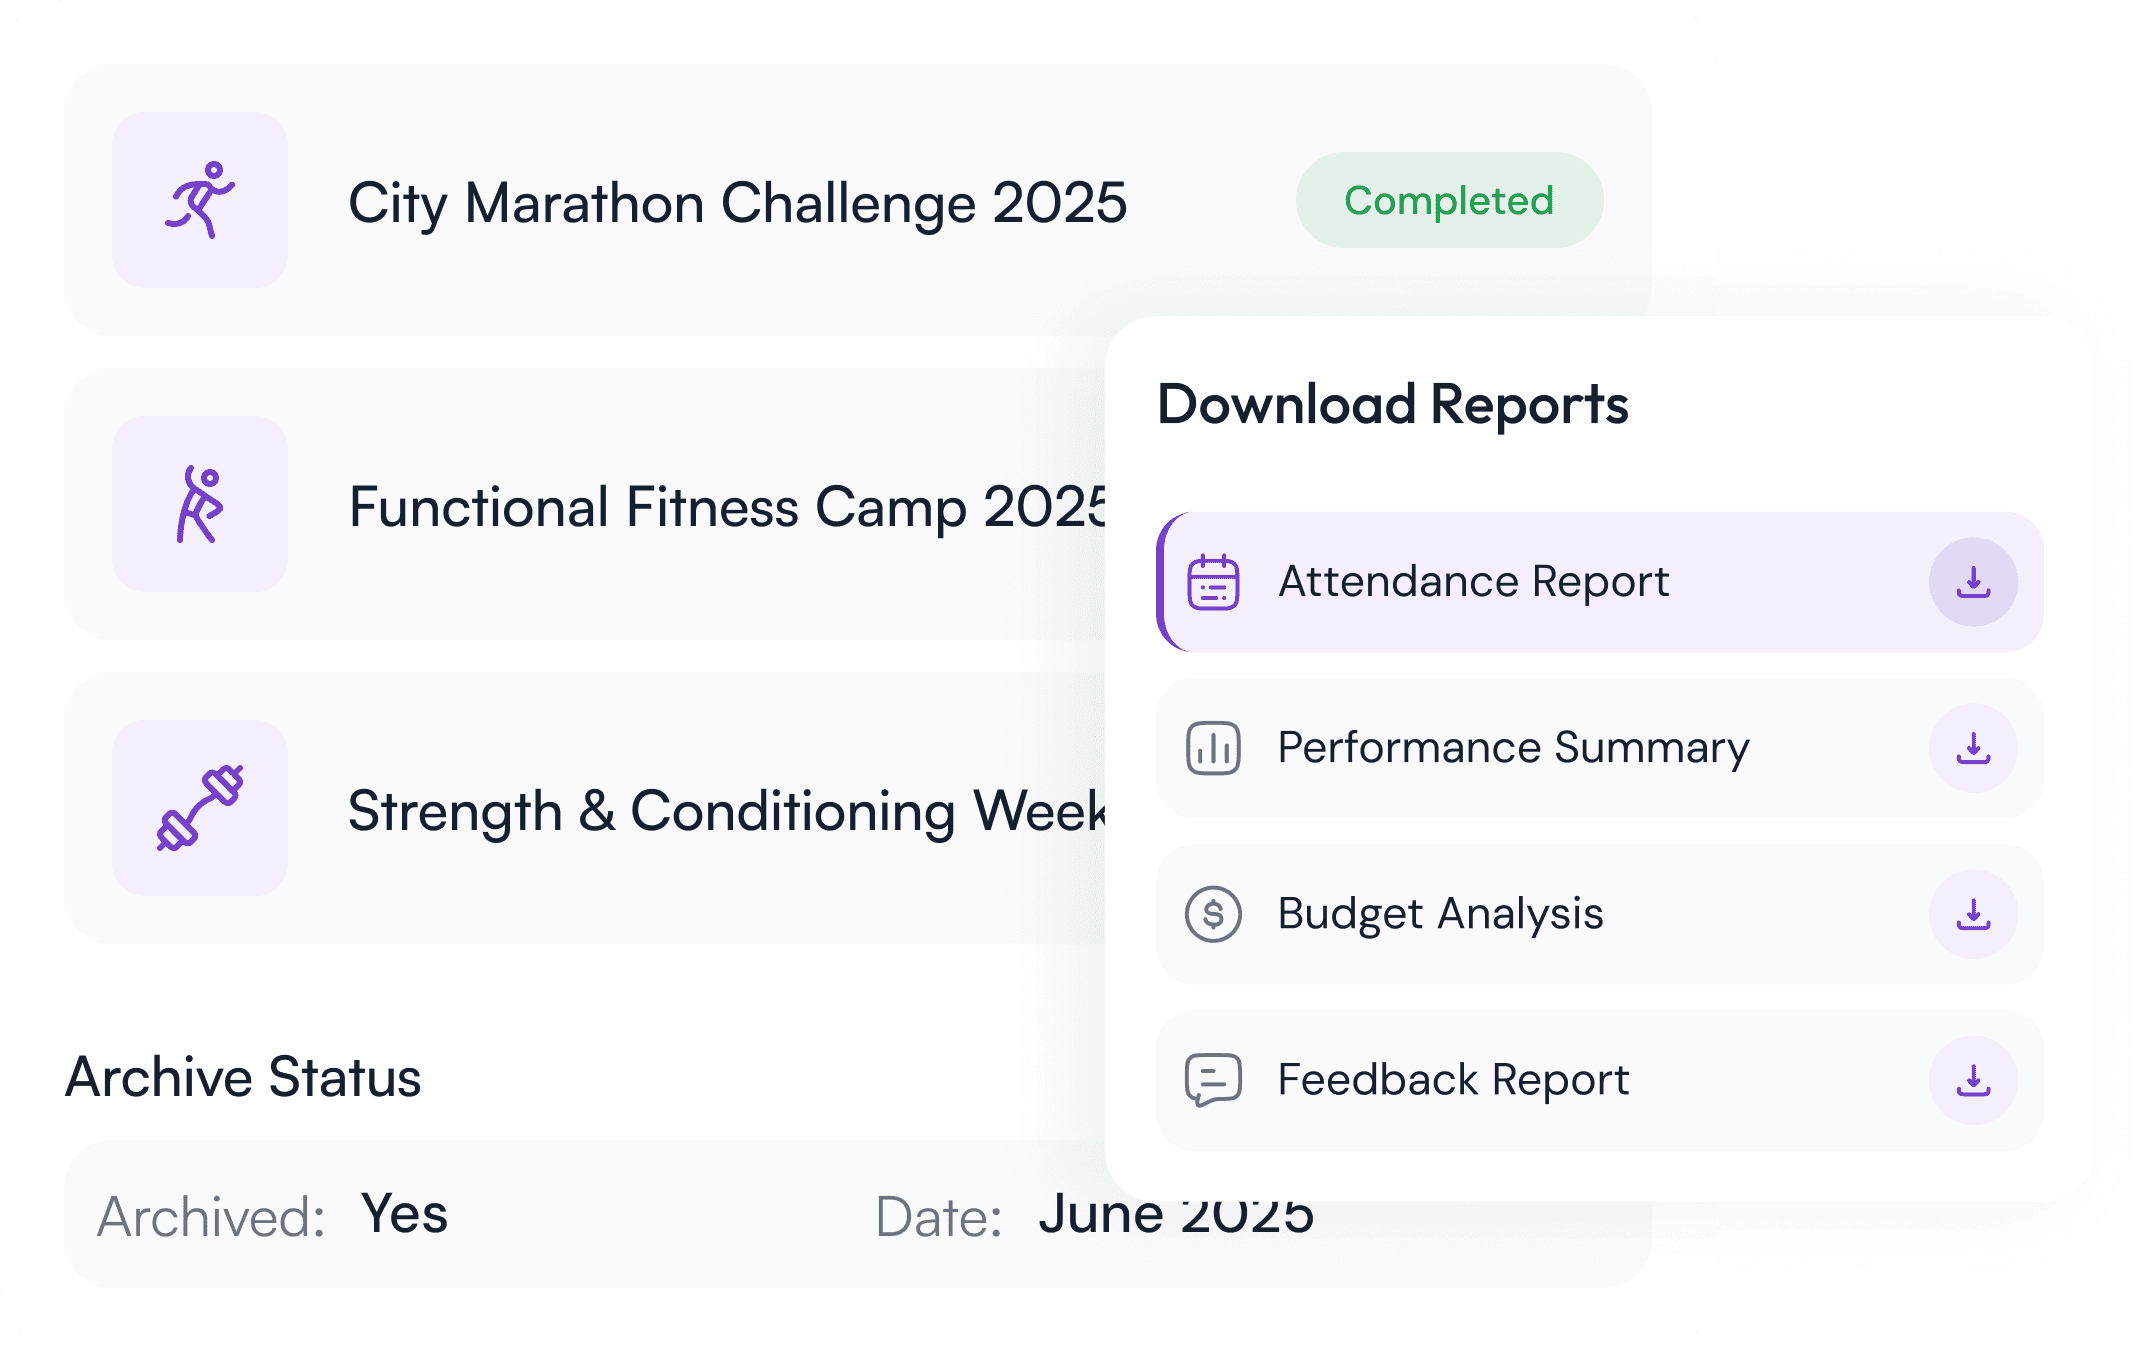Open Functional Fitness Camp 2025 event
Screen dimensions: 2156x1352
coord(727,507)
